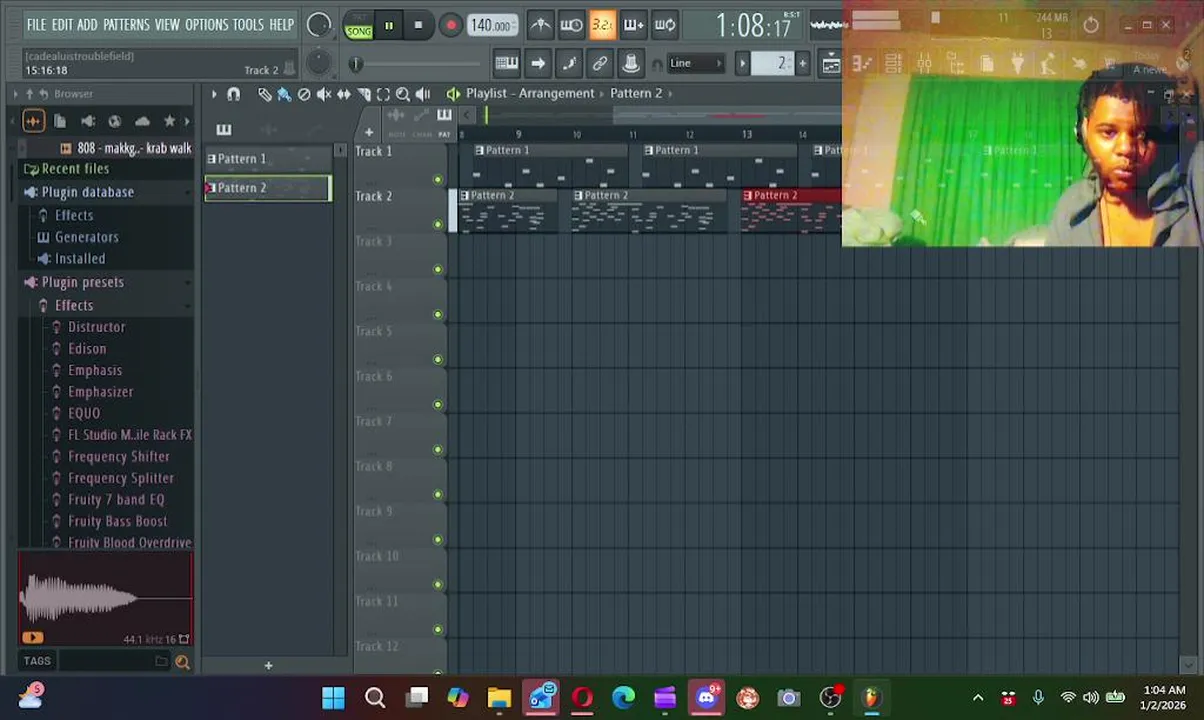1204x720 pixels.
Task: Open the OPTIONS menu
Action: pyautogui.click(x=206, y=25)
